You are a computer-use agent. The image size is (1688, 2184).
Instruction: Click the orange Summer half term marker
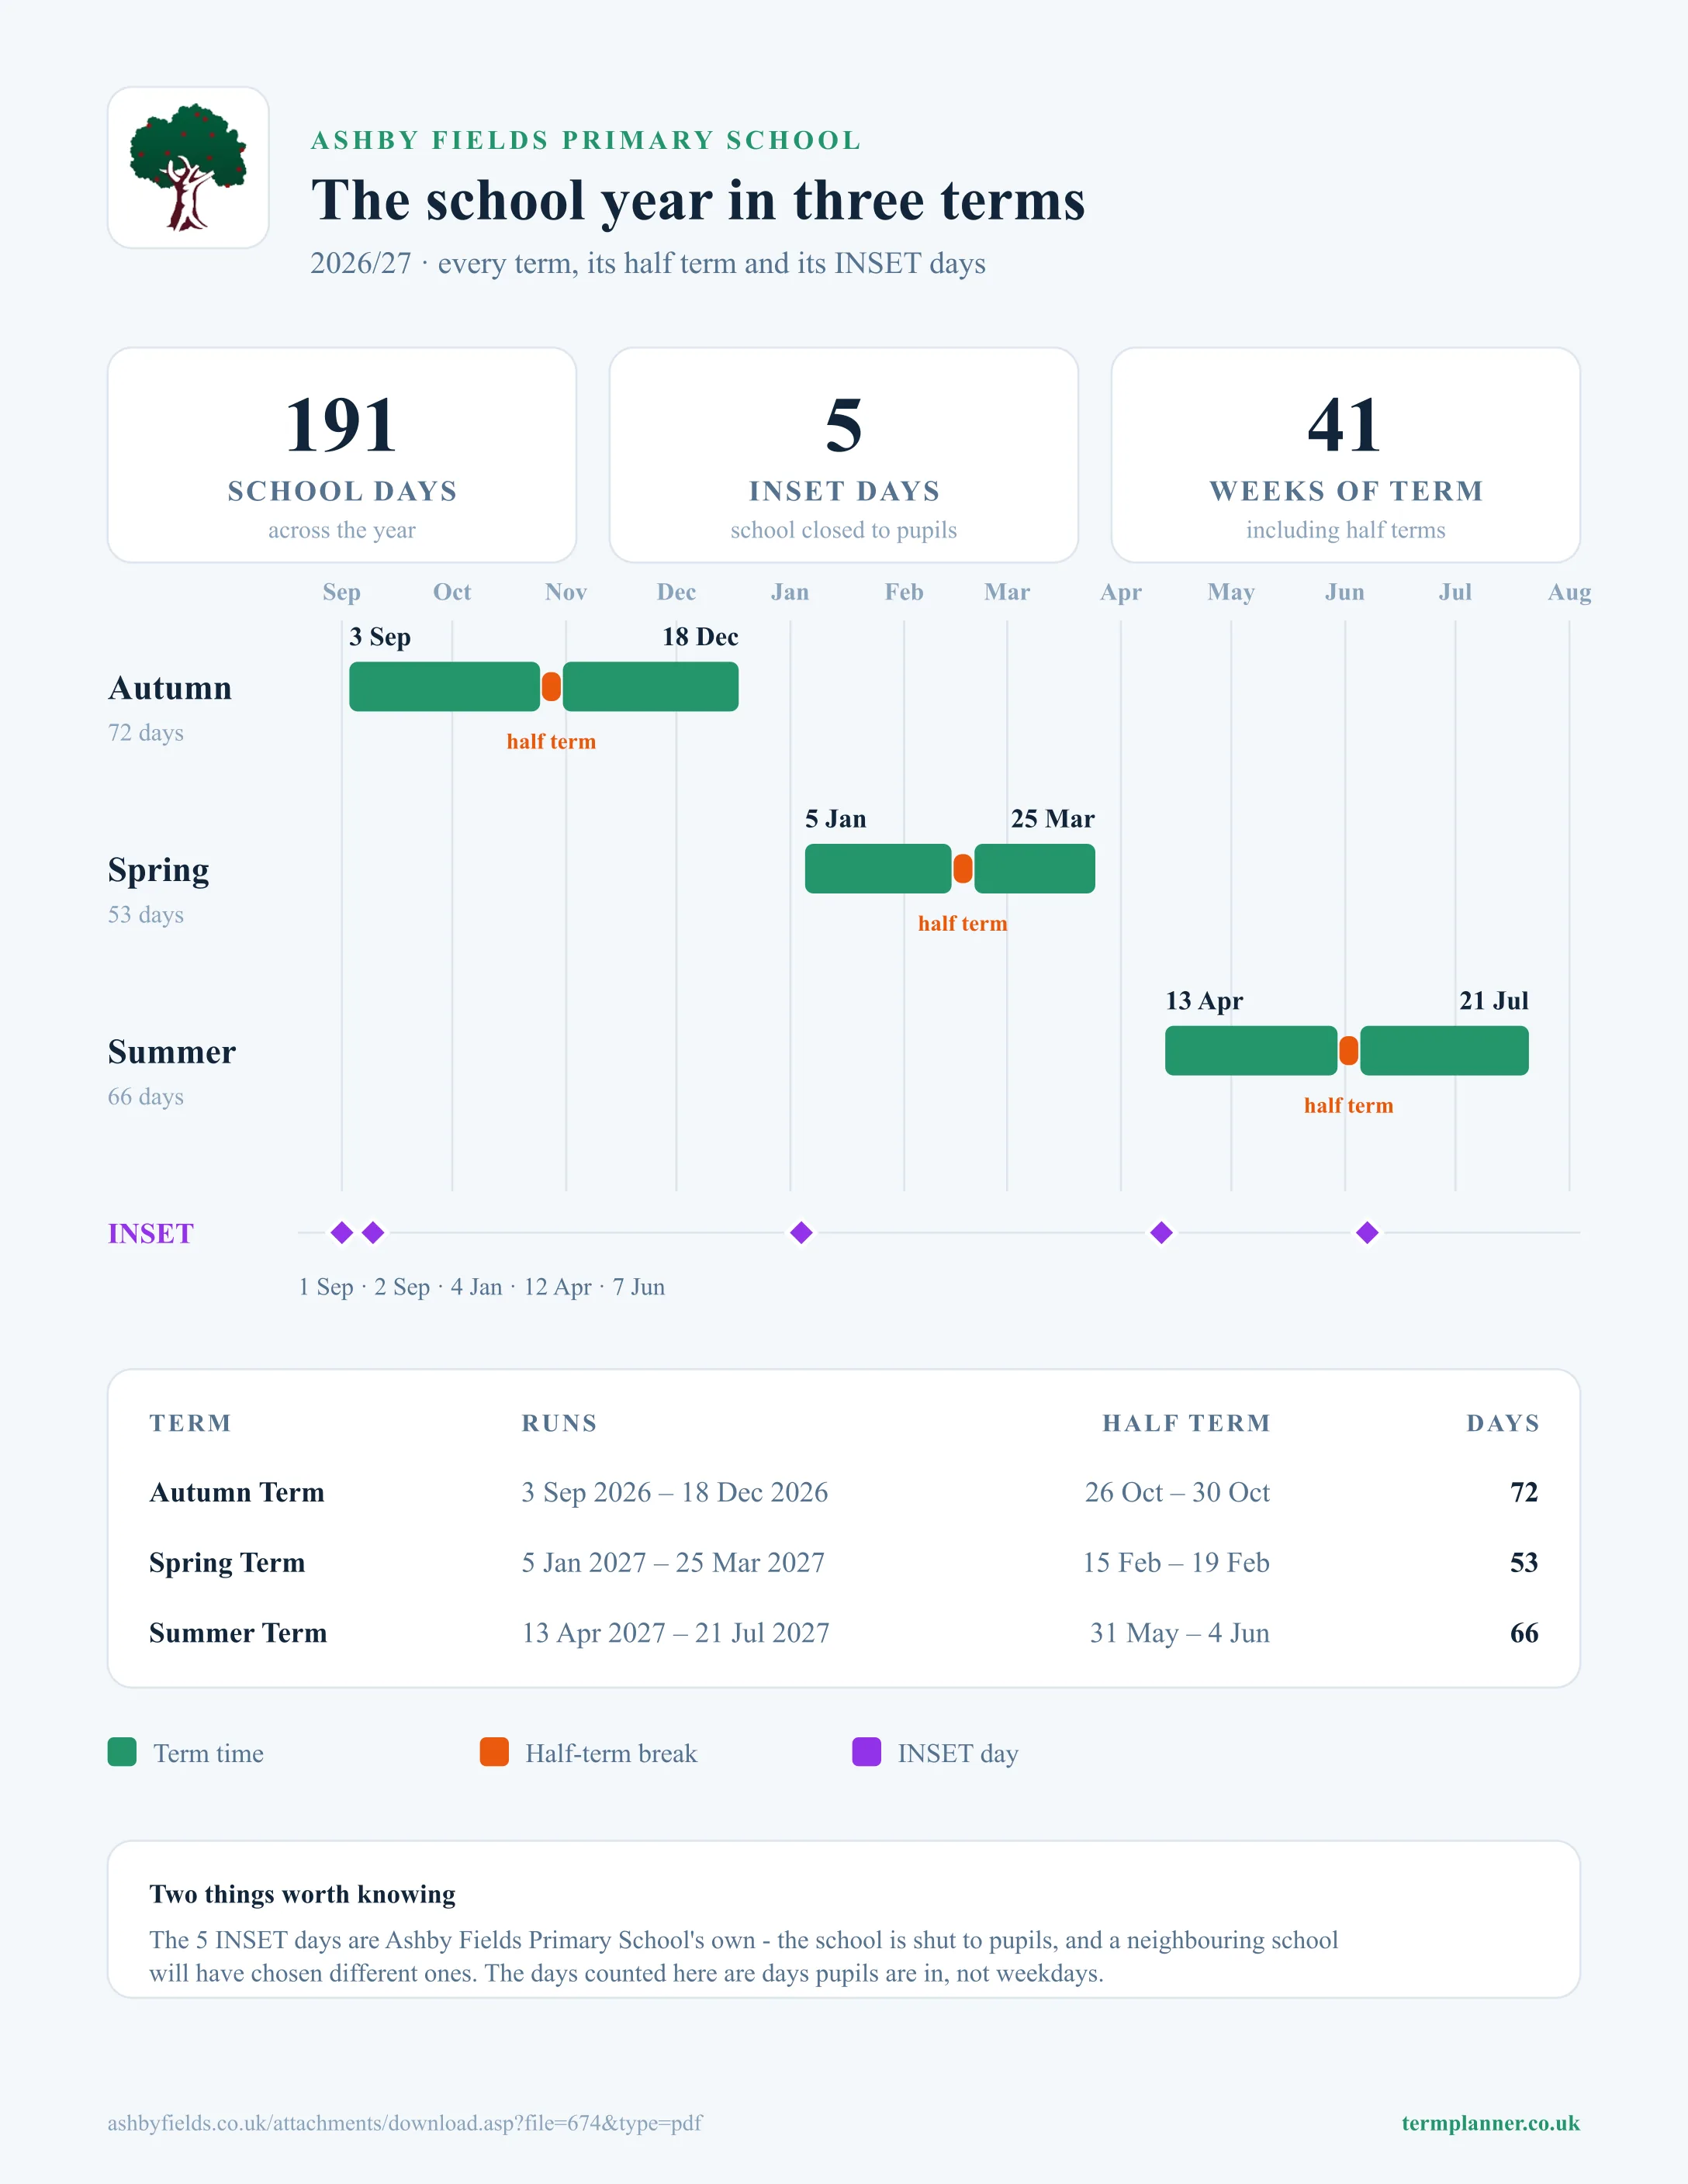click(1349, 1051)
